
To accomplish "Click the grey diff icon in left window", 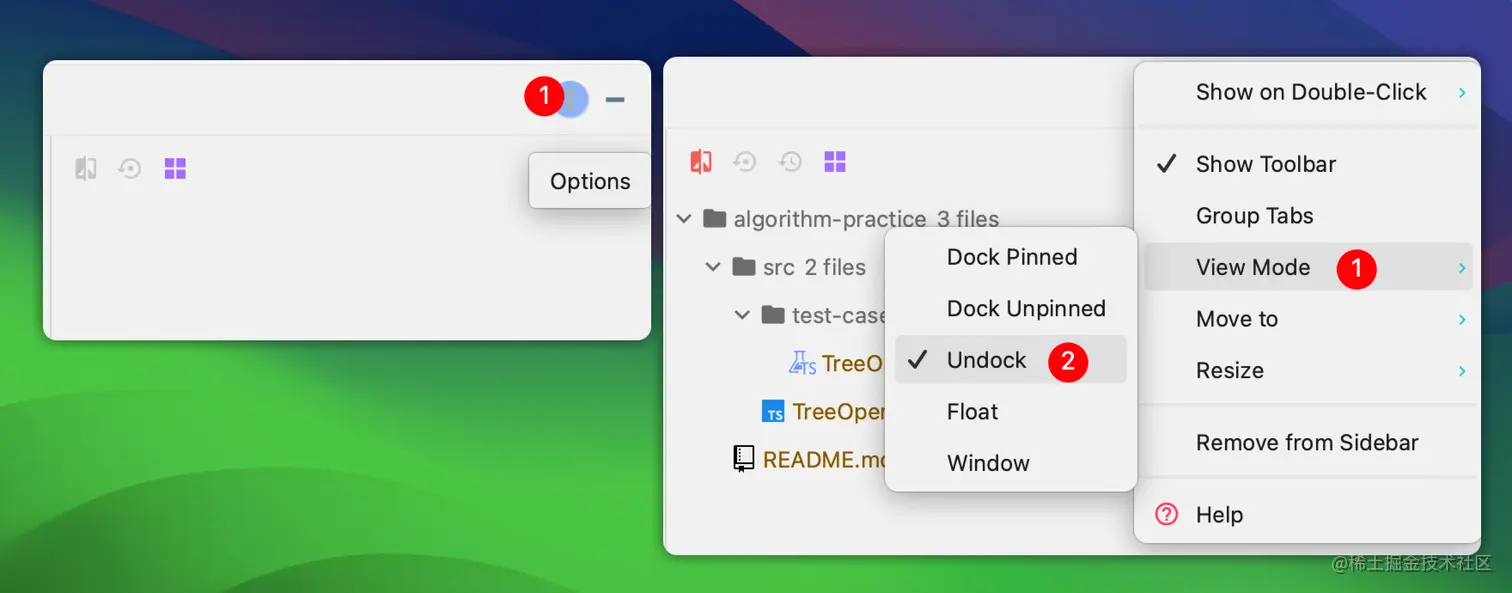I will tap(86, 168).
